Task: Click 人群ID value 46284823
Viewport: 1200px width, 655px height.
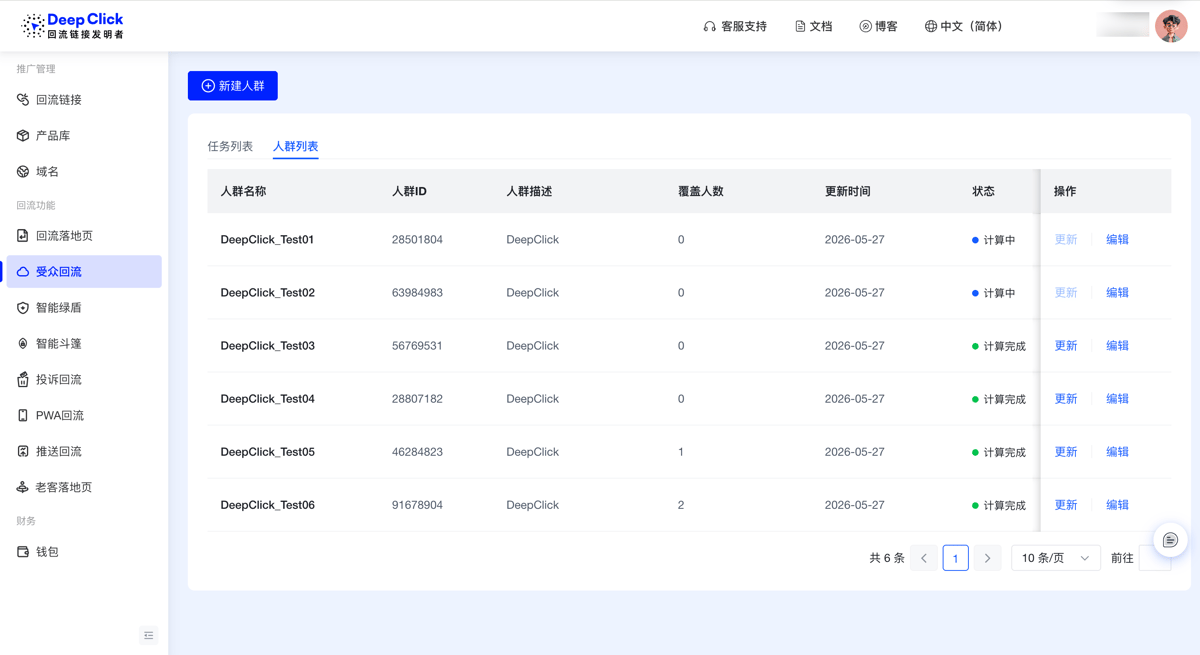Action: [417, 452]
